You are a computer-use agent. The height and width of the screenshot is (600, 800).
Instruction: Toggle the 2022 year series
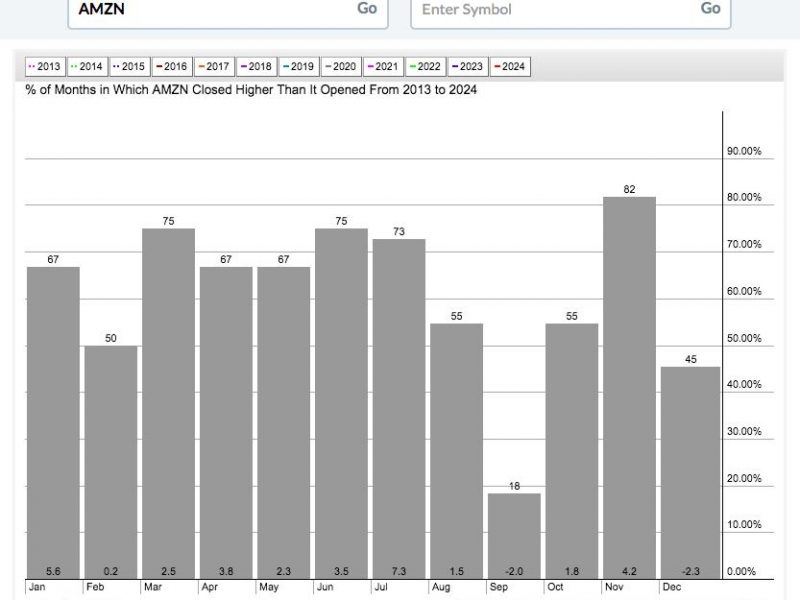[426, 66]
